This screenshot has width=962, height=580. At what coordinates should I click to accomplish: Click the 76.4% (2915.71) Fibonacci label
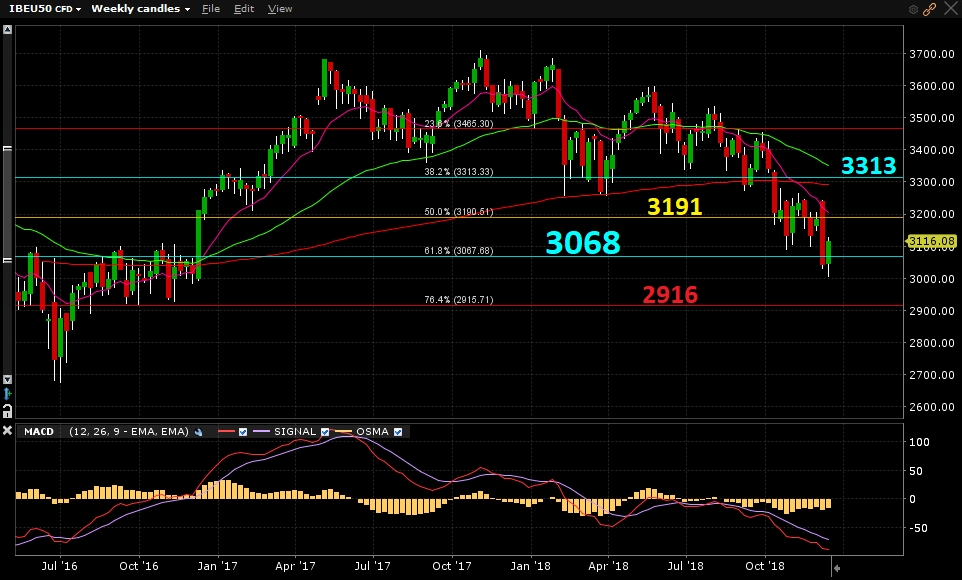[459, 300]
